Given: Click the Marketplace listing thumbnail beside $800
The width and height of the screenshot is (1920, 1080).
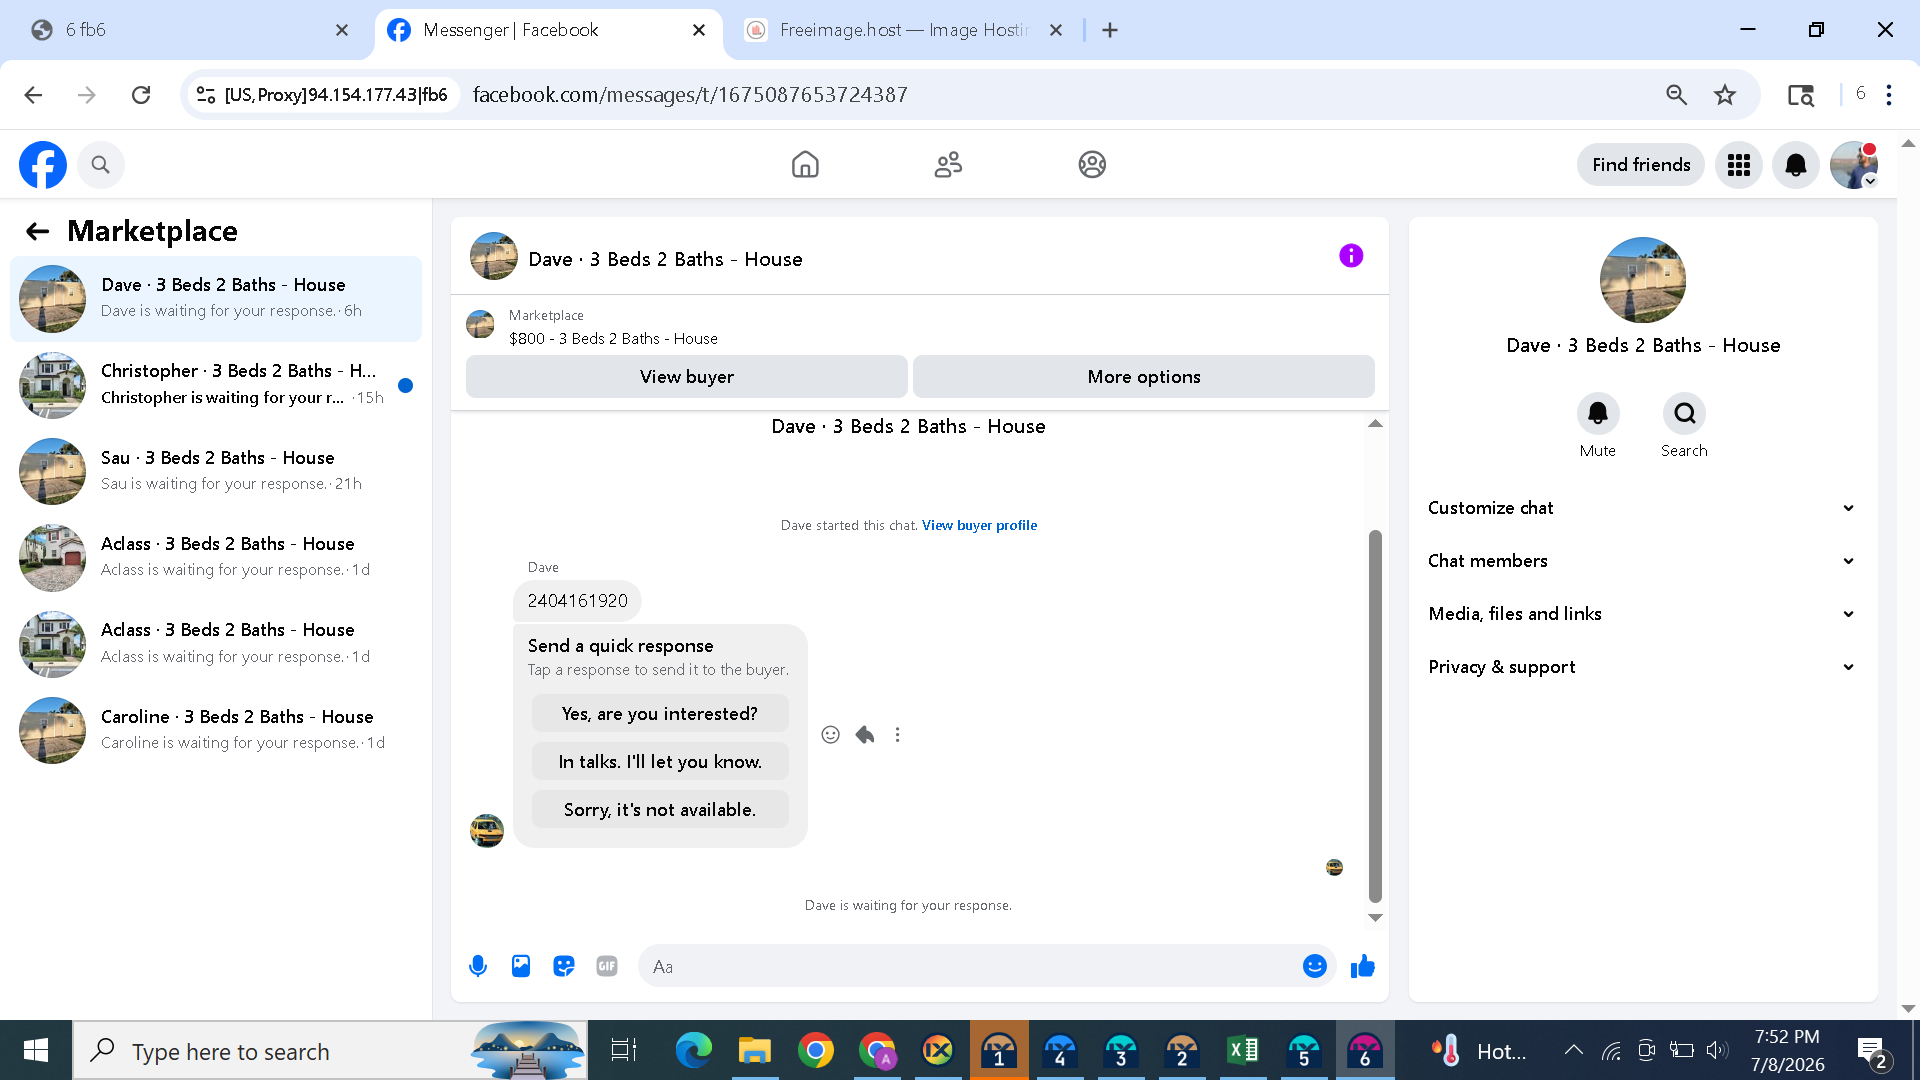Looking at the screenshot, I should tap(481, 325).
